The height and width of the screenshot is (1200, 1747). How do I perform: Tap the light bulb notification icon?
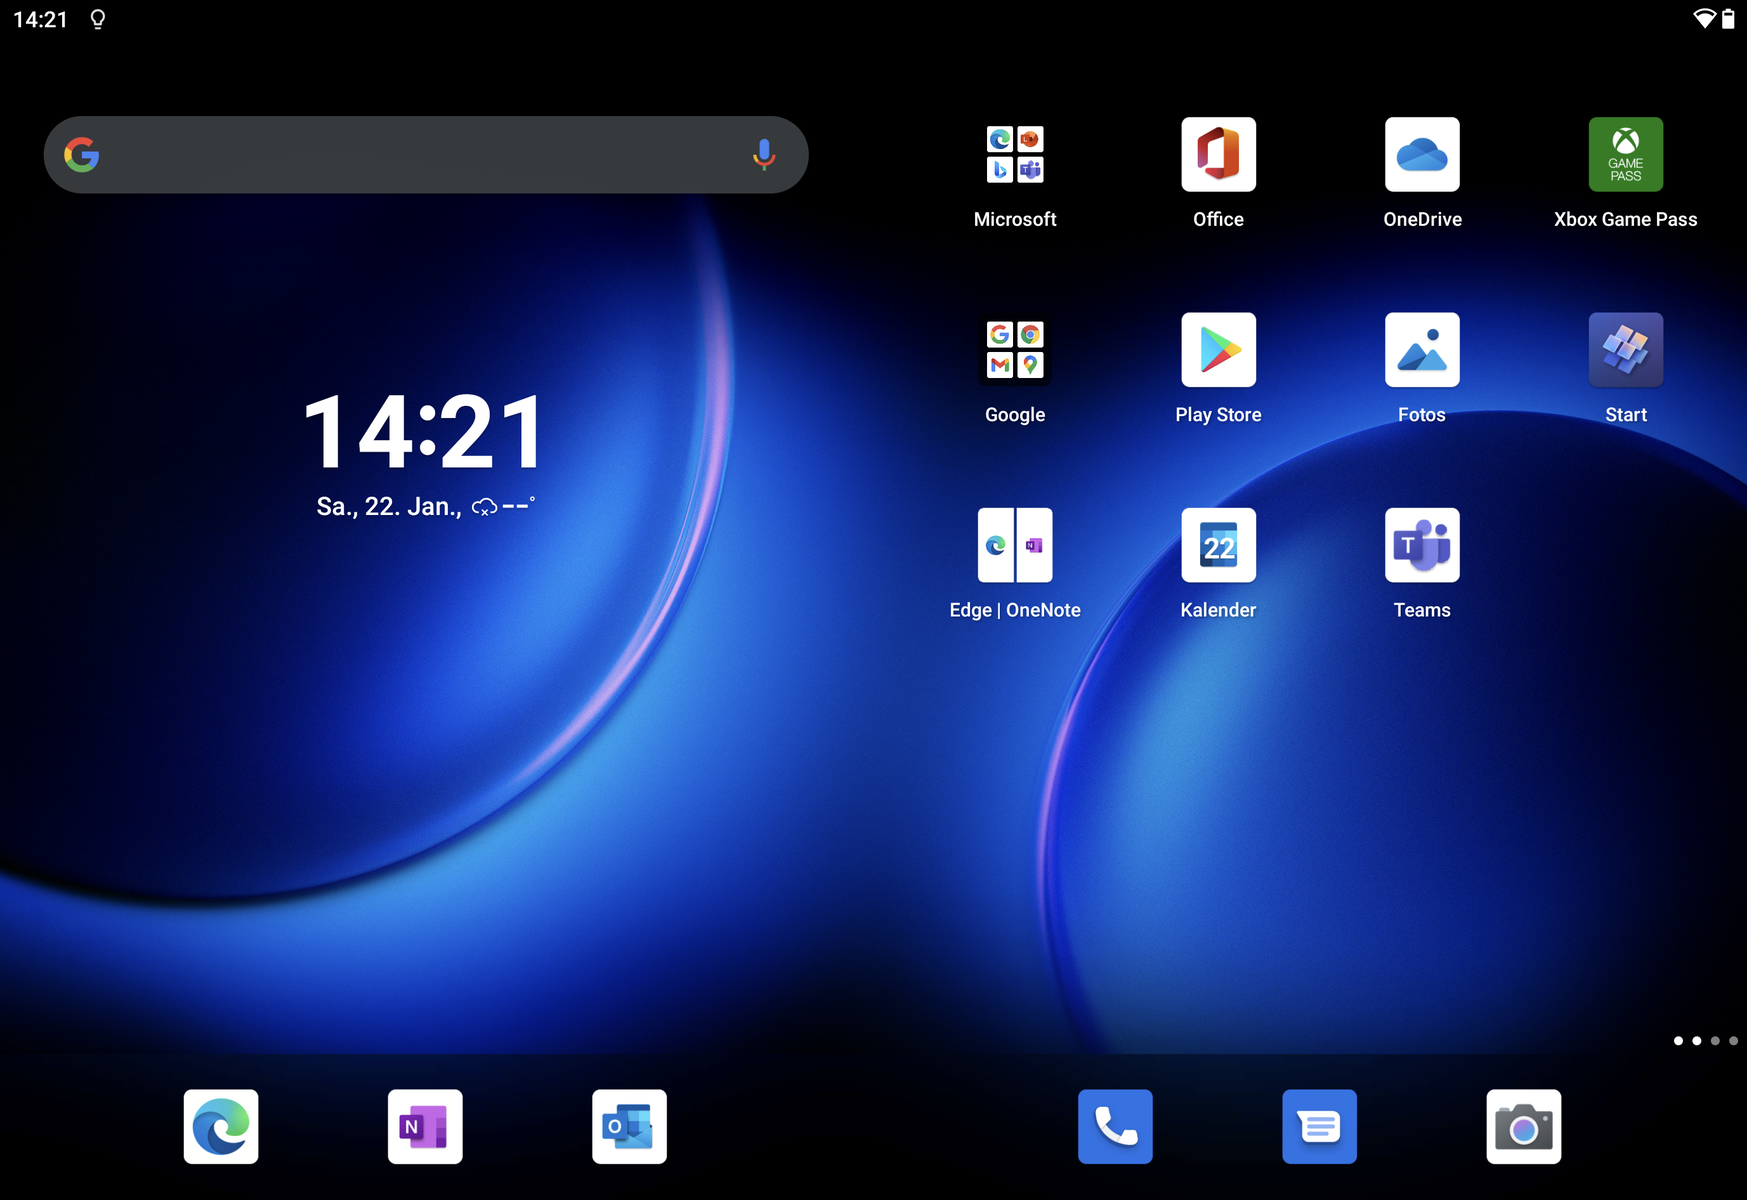pyautogui.click(x=98, y=19)
